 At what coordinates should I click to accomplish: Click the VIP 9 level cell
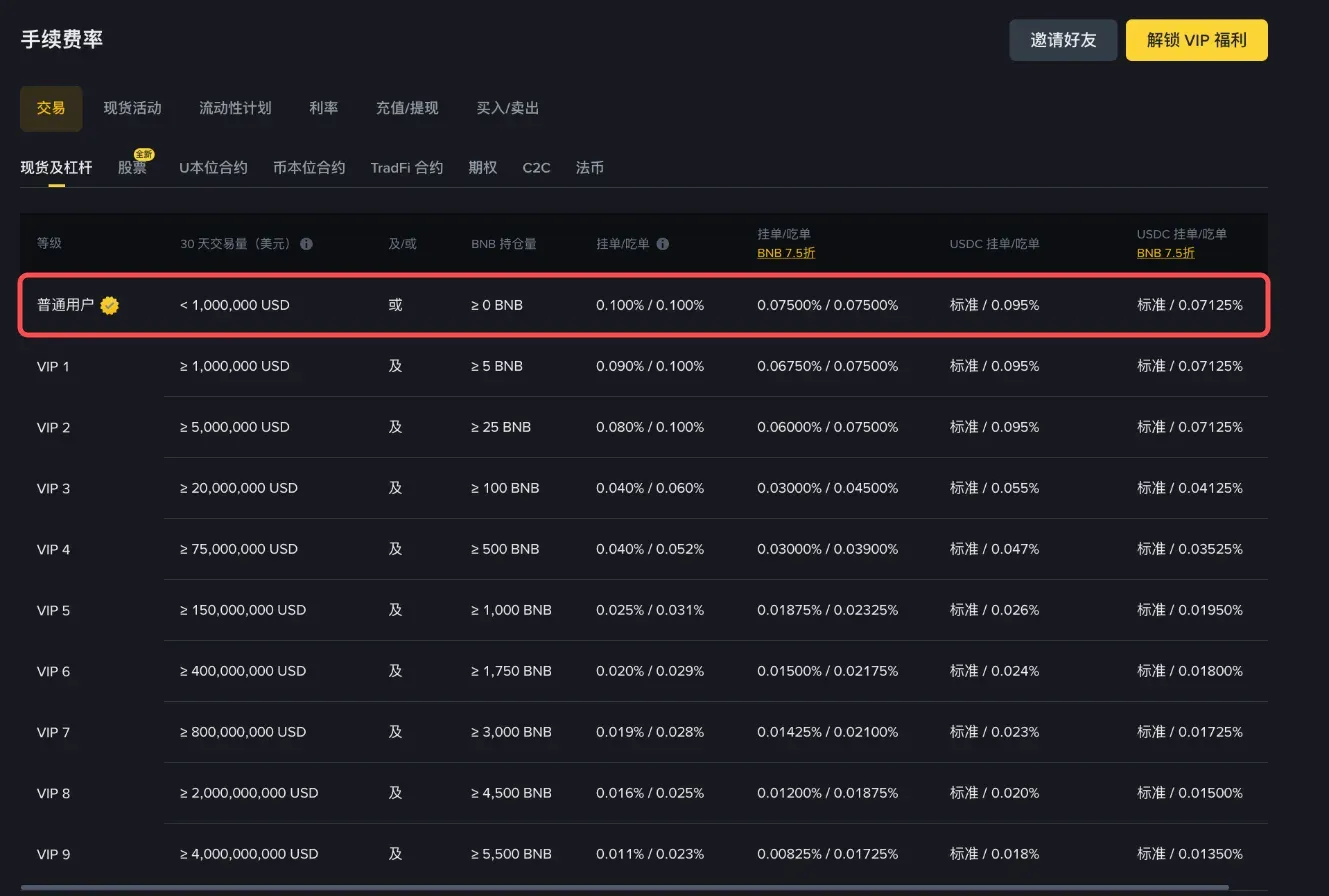pyautogui.click(x=54, y=854)
